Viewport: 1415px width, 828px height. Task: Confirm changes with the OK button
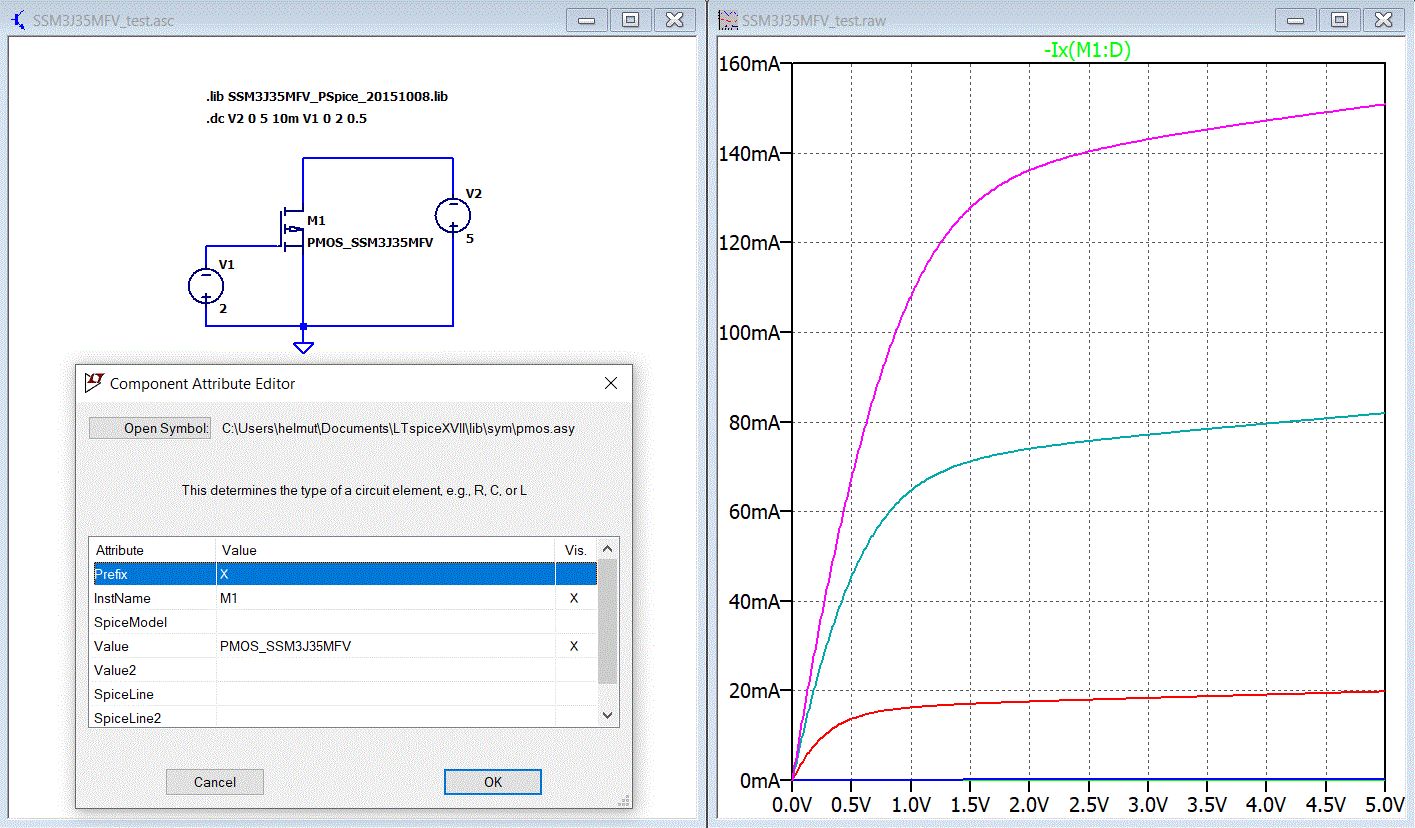click(492, 782)
